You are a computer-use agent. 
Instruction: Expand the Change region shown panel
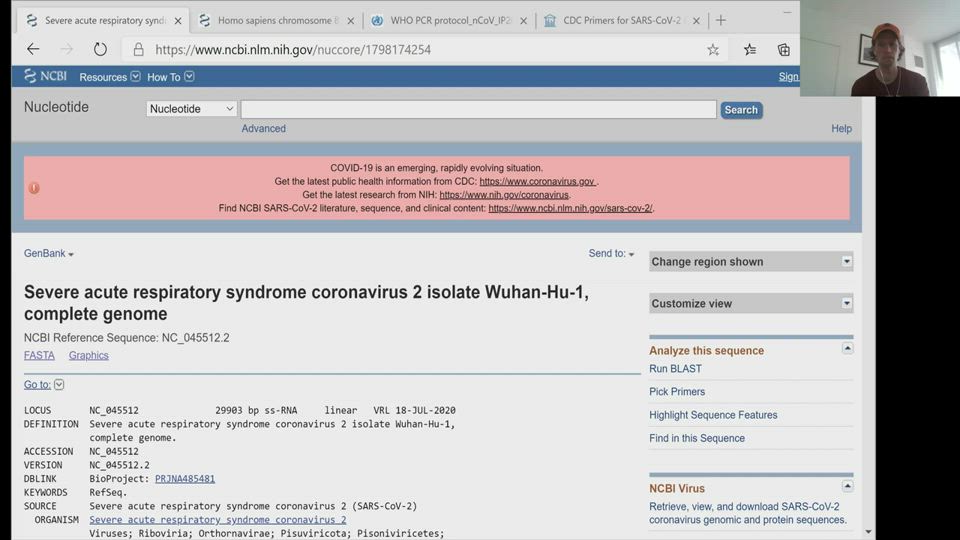(847, 262)
